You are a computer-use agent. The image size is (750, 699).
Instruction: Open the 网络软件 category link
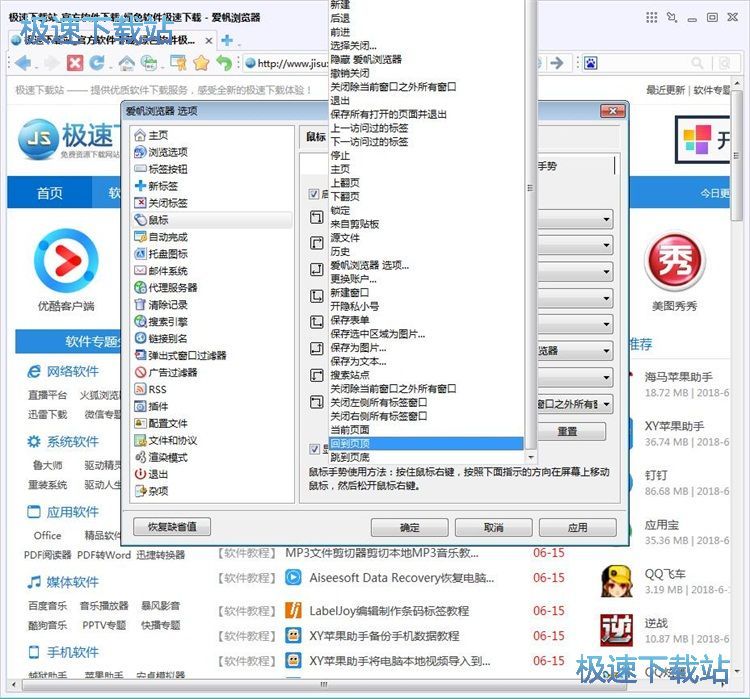[73, 371]
